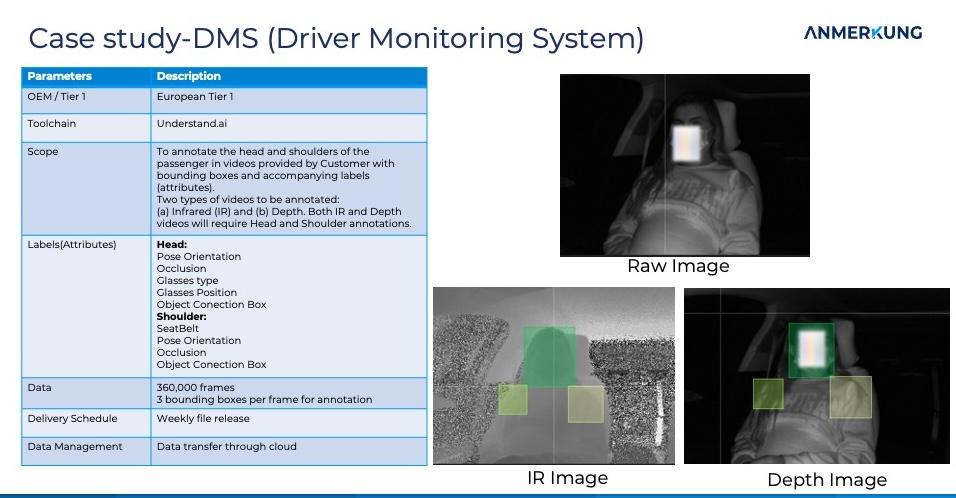956x498 pixels.
Task: Click the '360,000 frames' value
Action: (x=195, y=388)
